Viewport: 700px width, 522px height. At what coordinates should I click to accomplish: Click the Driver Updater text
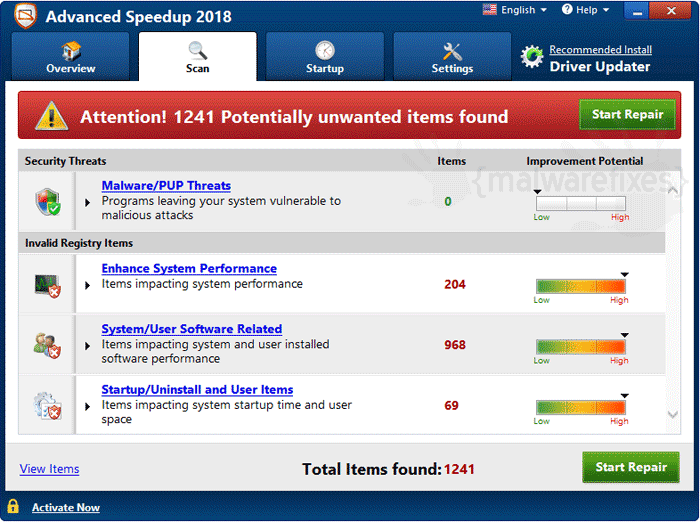click(600, 67)
